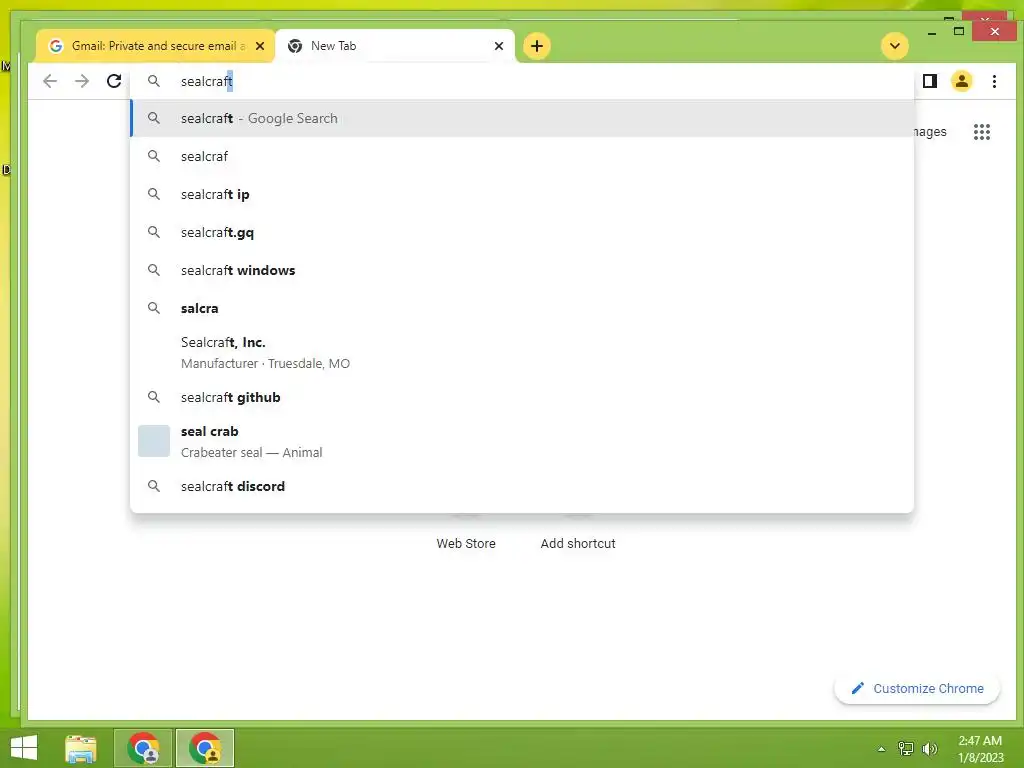Viewport: 1024px width, 768px height.
Task: Open the Windows Start button
Action: [24, 748]
